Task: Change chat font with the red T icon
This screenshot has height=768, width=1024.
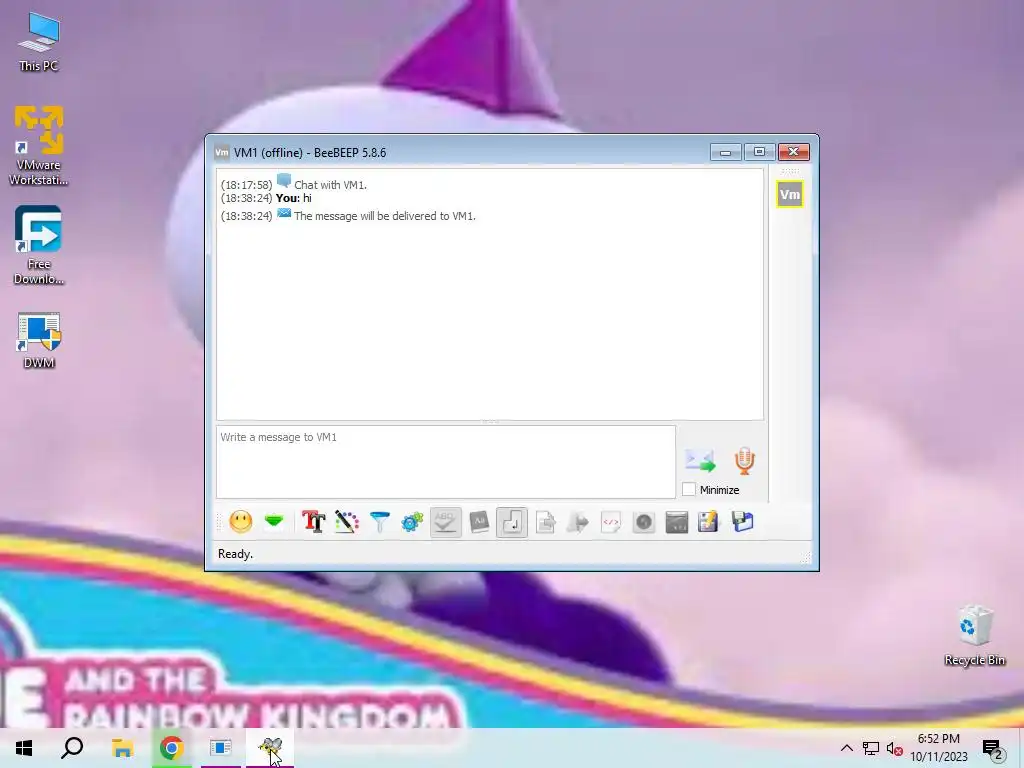Action: tap(313, 522)
